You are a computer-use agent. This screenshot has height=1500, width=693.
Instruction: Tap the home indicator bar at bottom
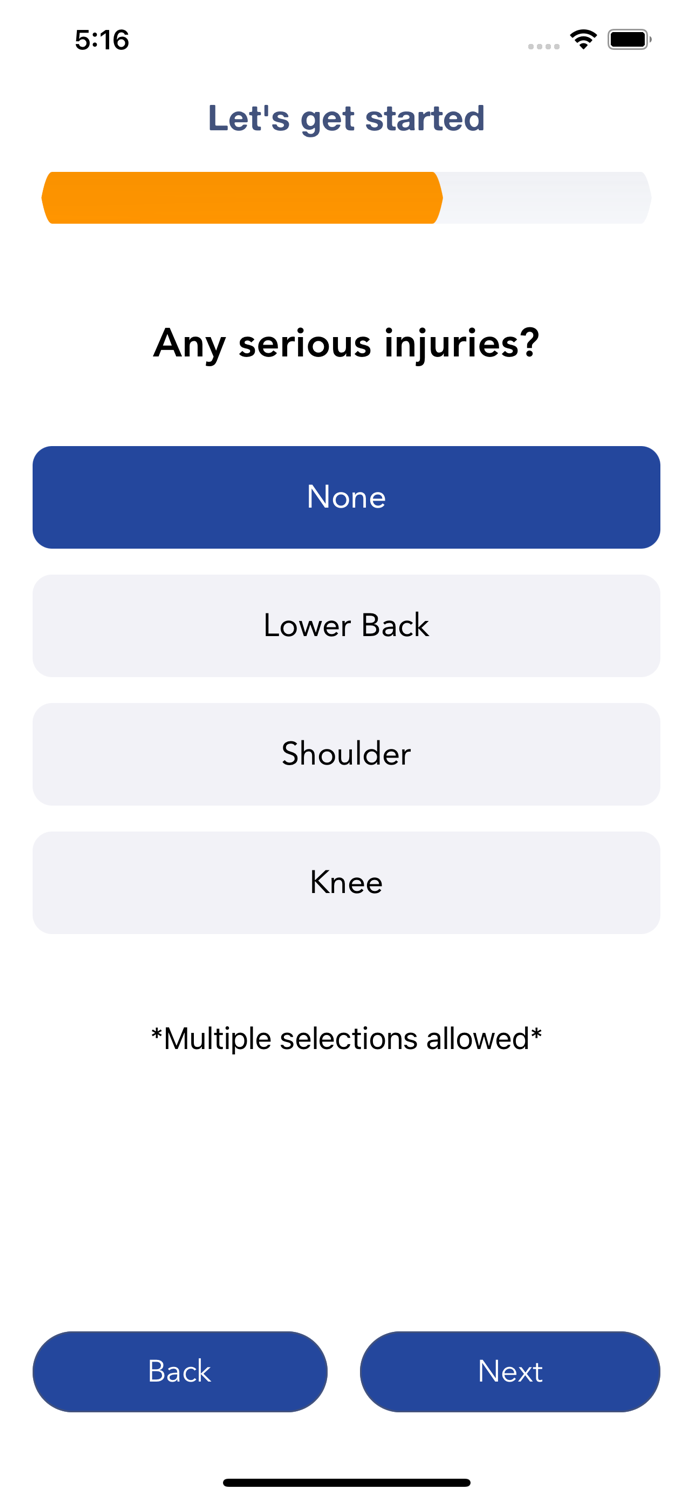(x=346, y=1482)
